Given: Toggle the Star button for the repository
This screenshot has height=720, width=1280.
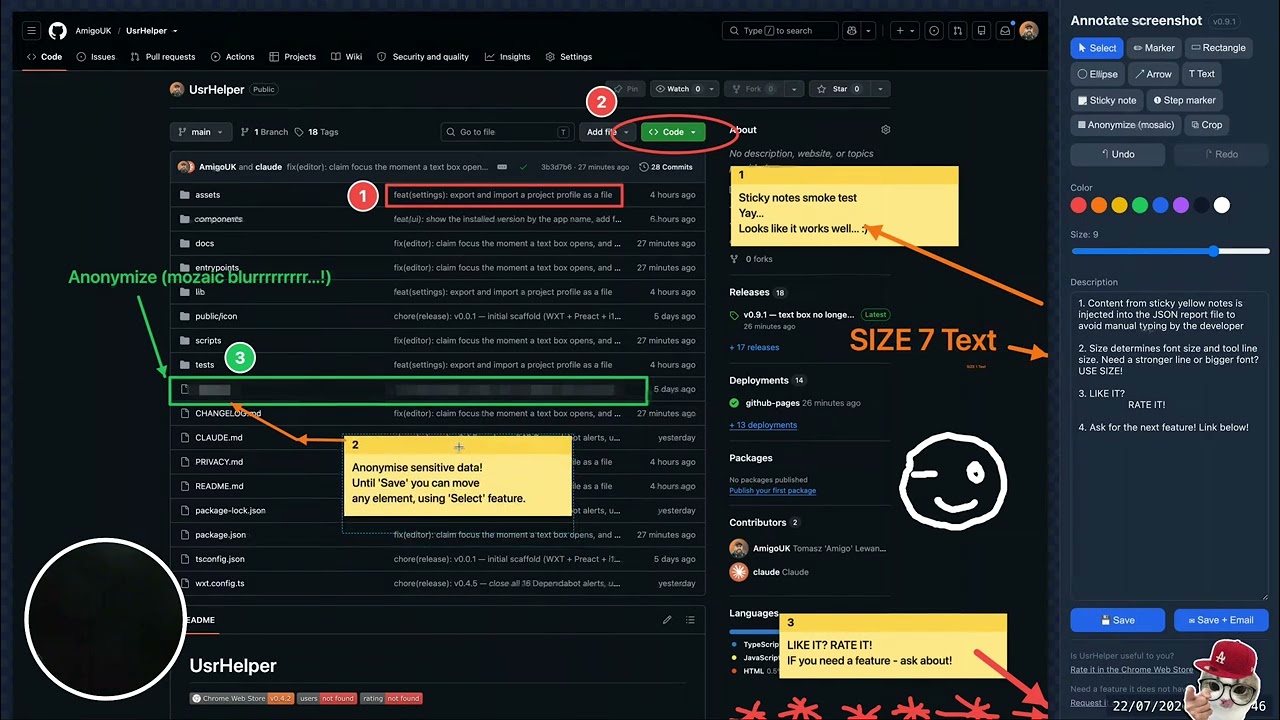Looking at the screenshot, I should (x=840, y=89).
